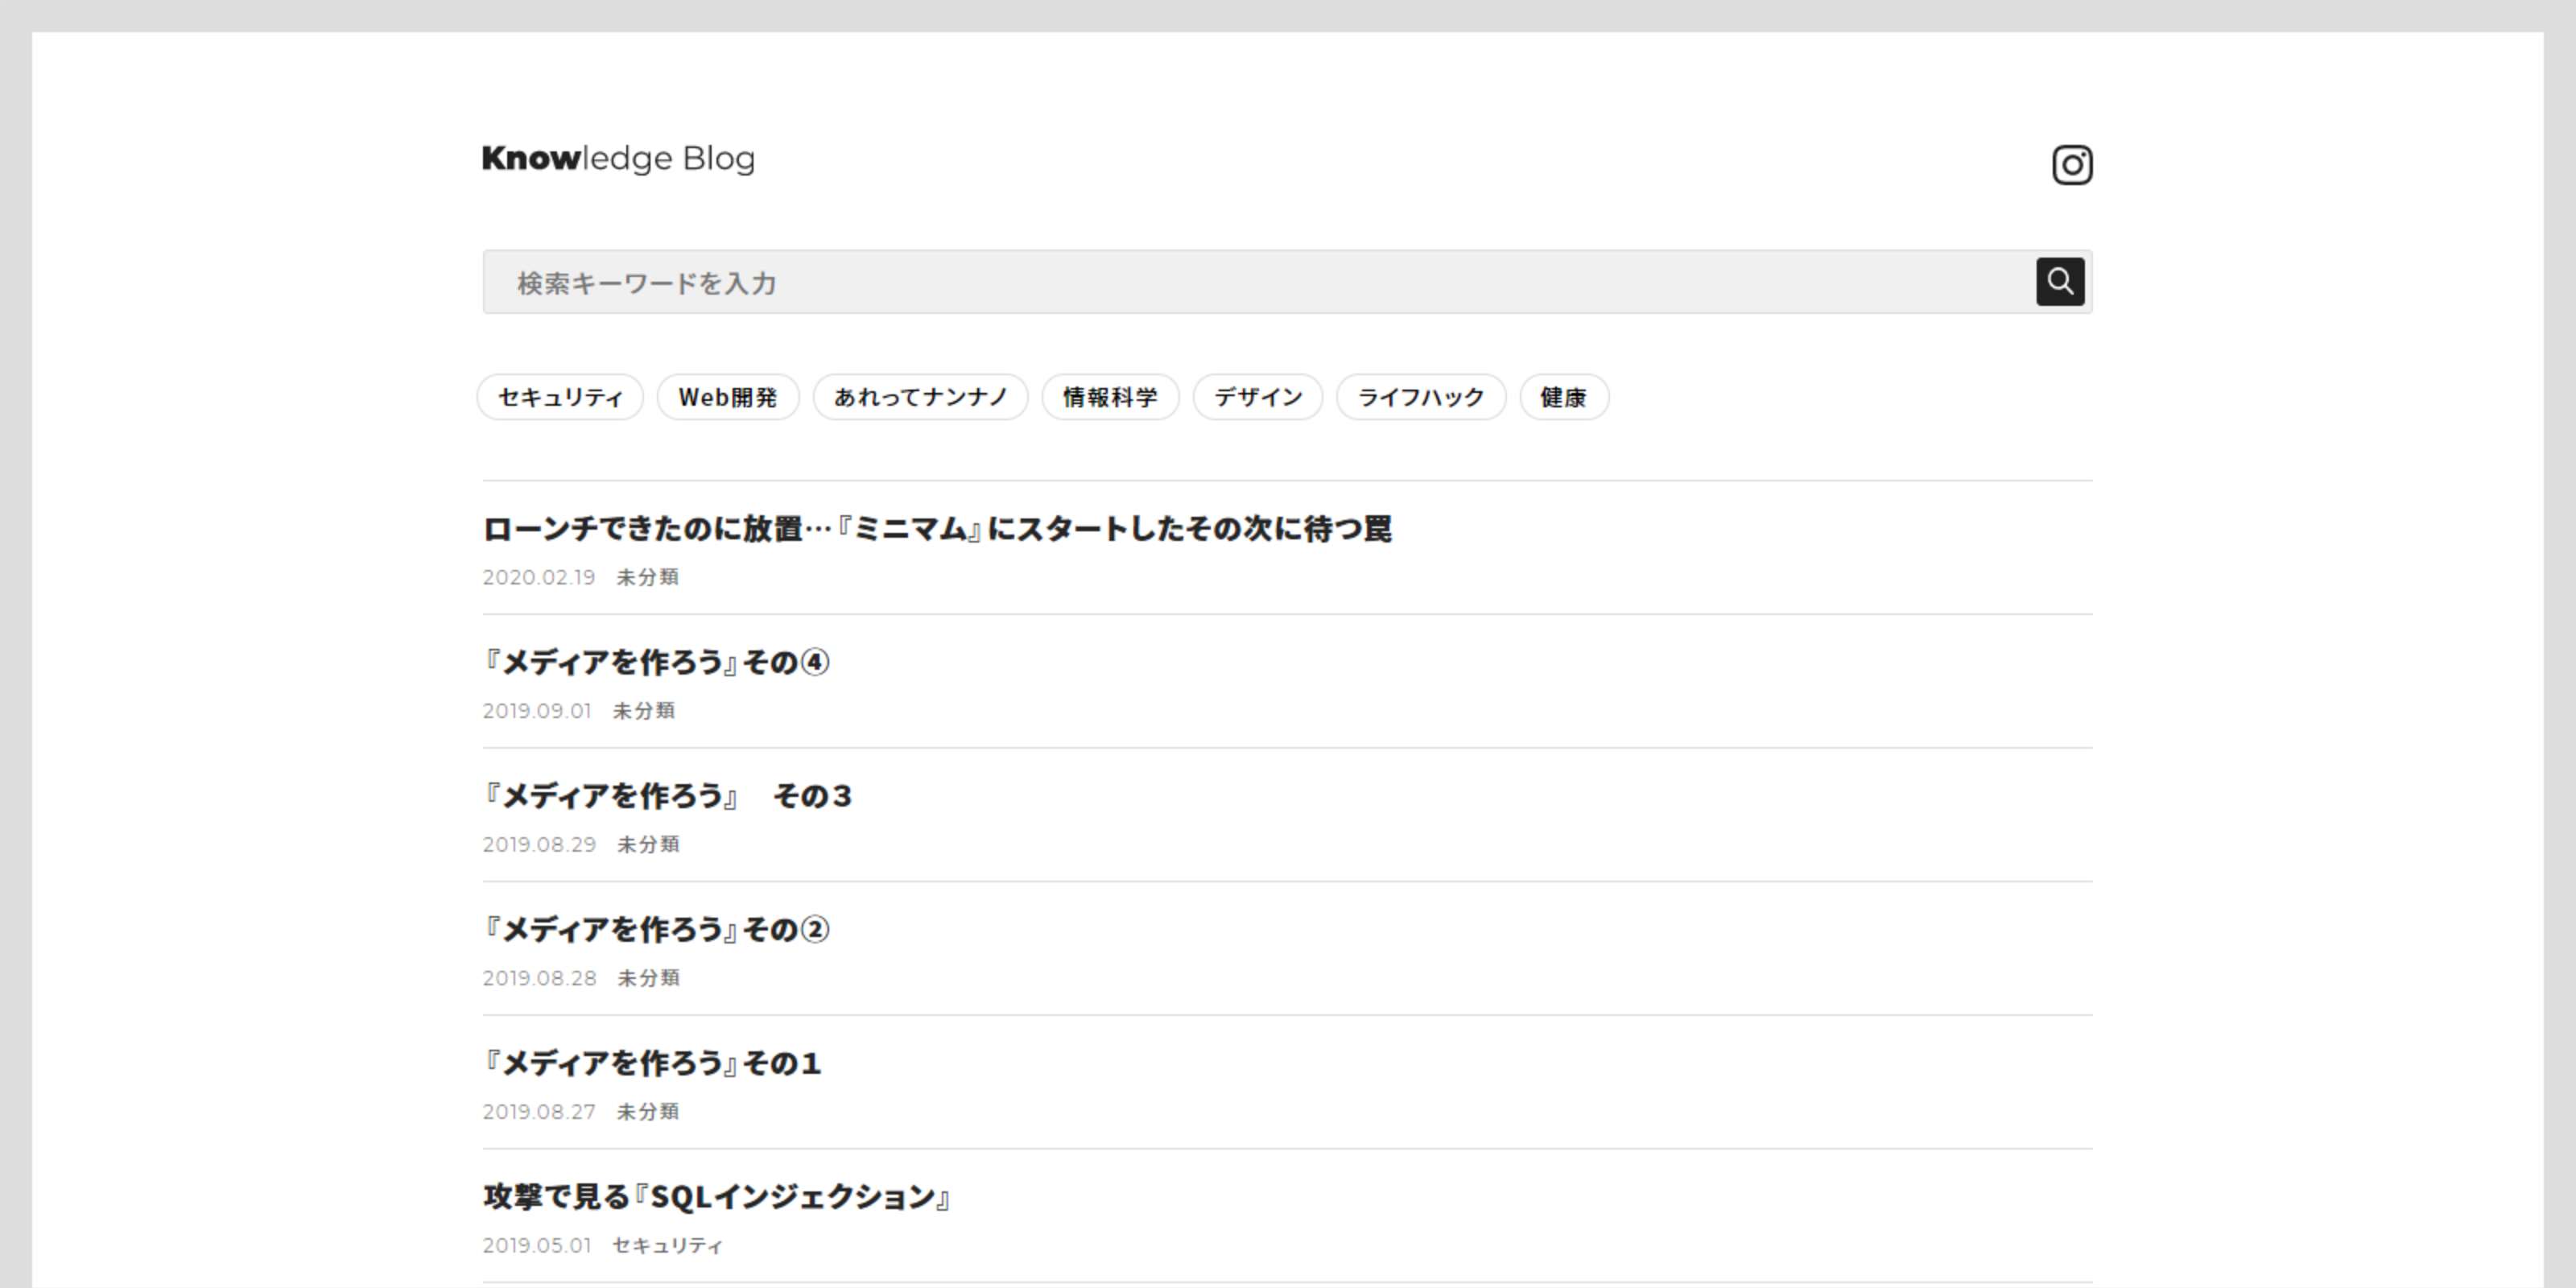Image resolution: width=2576 pixels, height=1288 pixels.
Task: View the 『メディアを作ろう』その1 post
Action: pos(652,1063)
